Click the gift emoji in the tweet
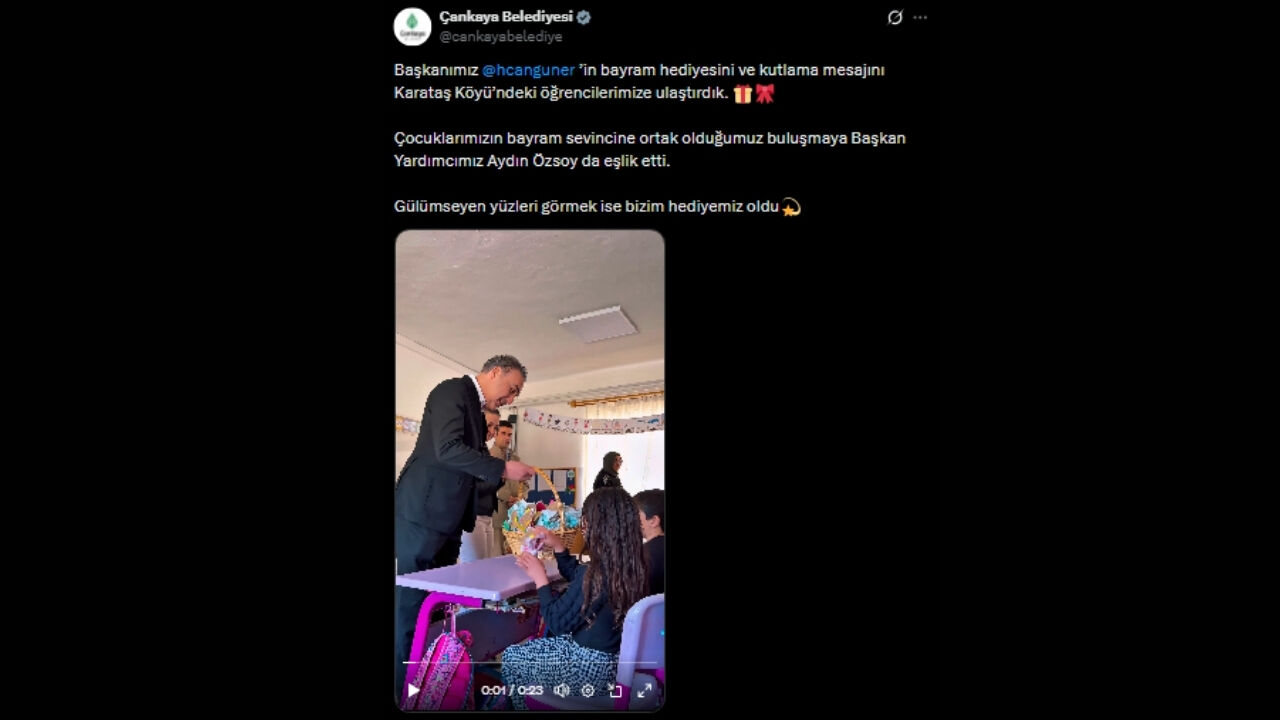Screen dimensions: 1280x720 tap(743, 94)
